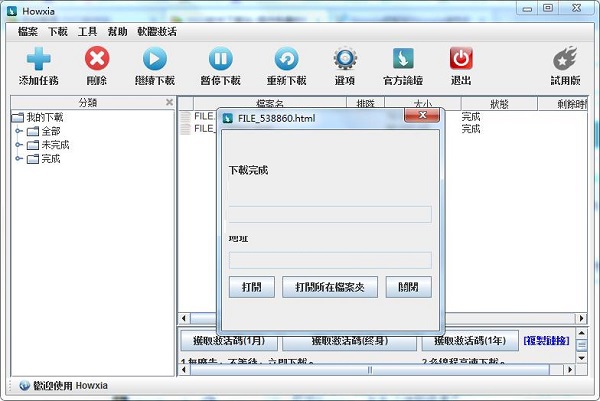Click the red 刪除 delete icon
This screenshot has height=401, width=600.
point(97,58)
